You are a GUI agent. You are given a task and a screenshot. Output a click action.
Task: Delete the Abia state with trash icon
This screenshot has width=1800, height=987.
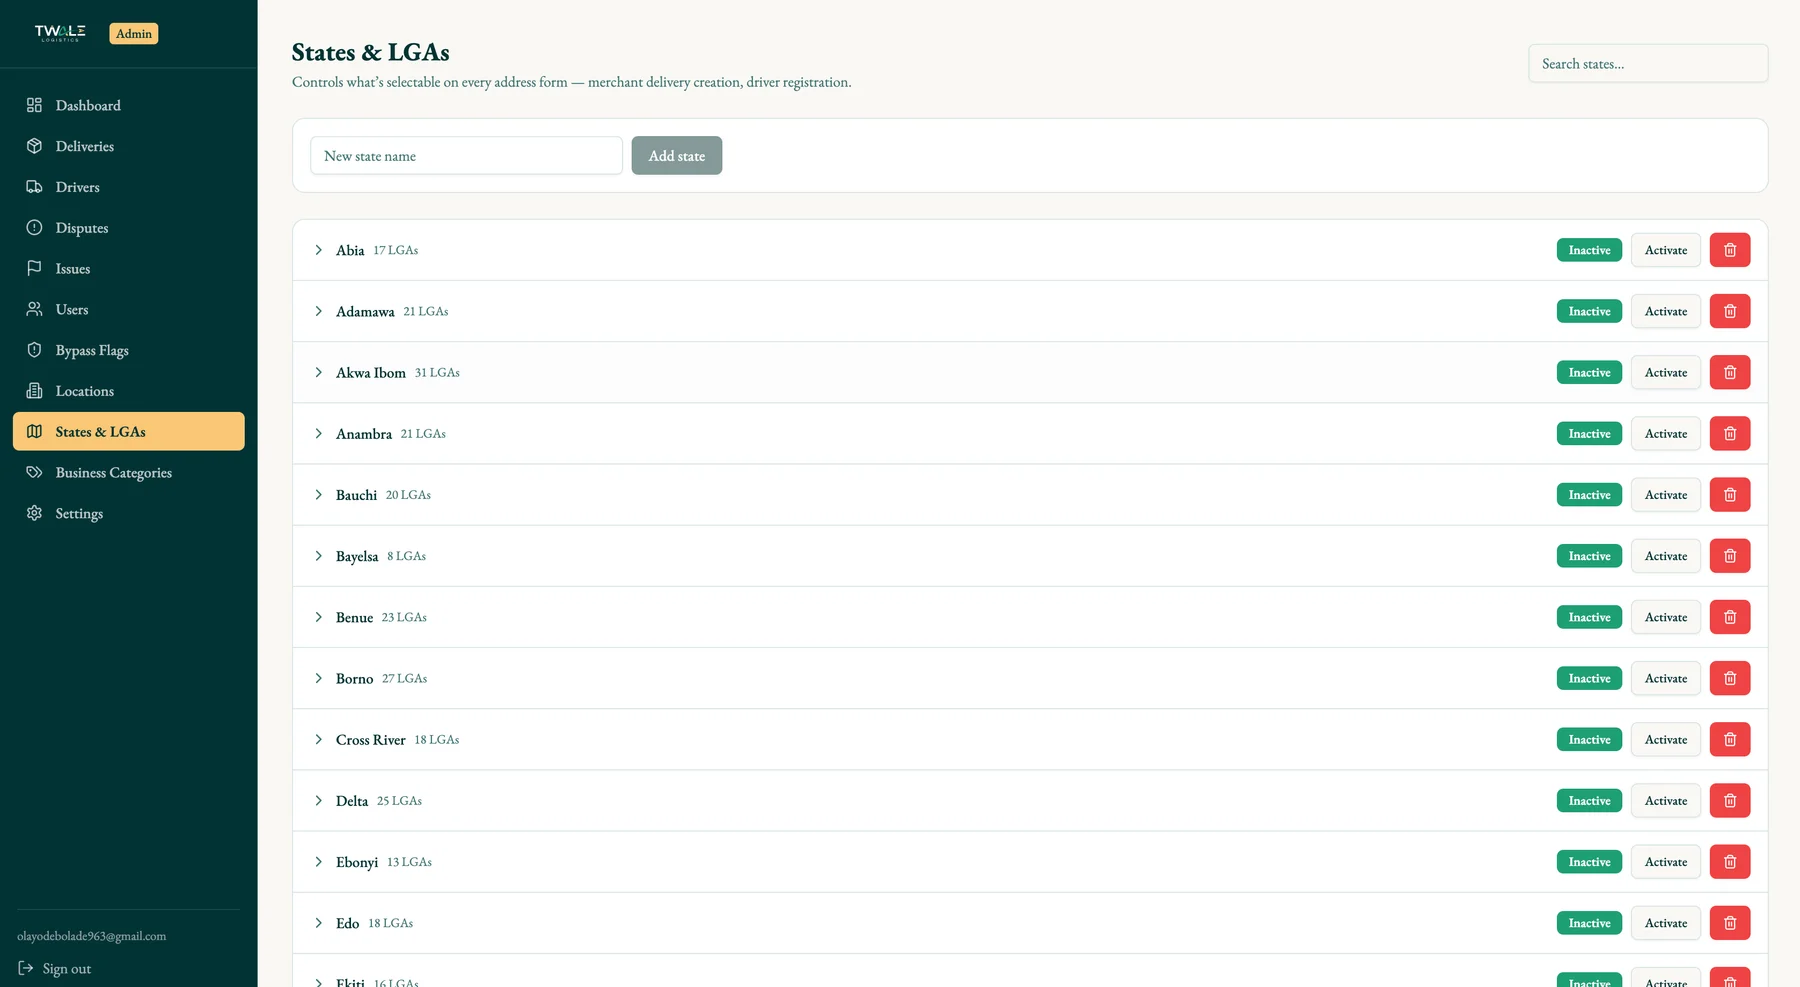point(1730,250)
